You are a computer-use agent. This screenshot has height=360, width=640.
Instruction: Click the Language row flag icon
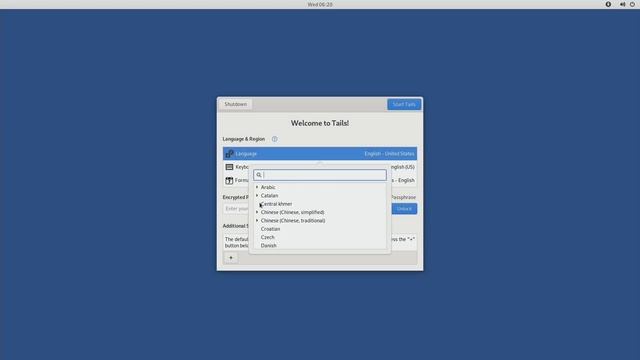229,154
